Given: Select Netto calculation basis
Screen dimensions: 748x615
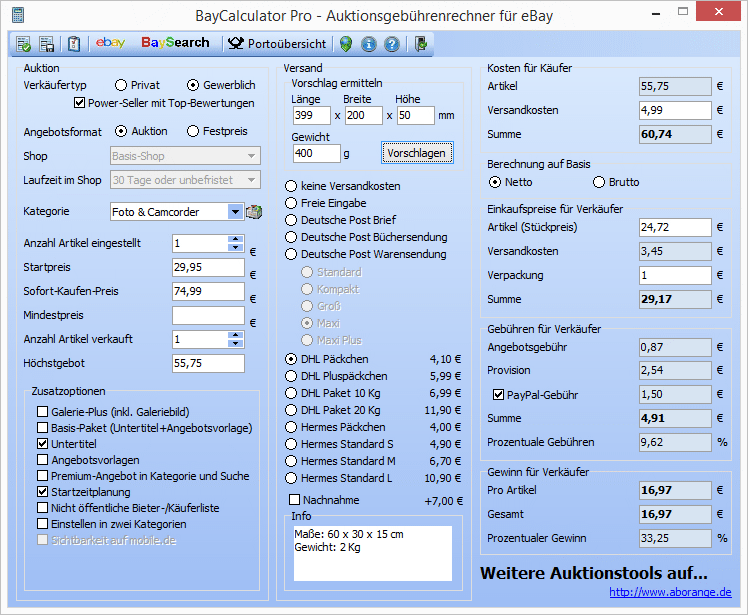Looking at the screenshot, I should point(510,182).
